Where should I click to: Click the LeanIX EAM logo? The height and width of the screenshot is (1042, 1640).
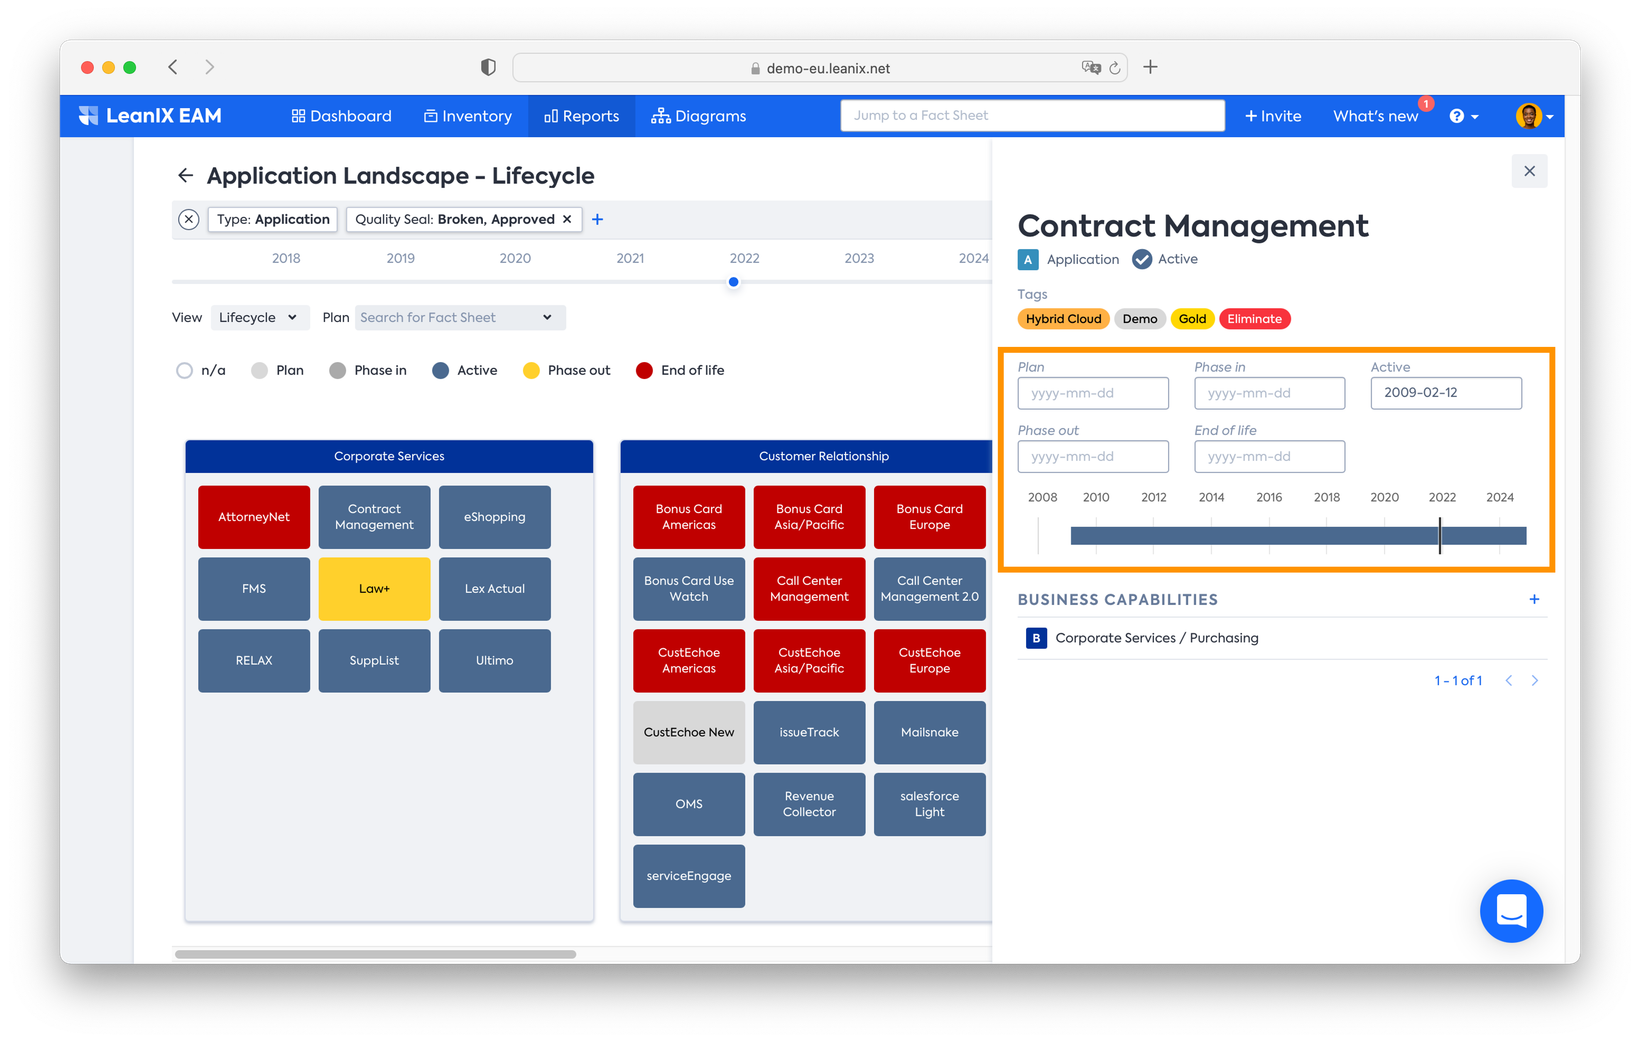(150, 116)
